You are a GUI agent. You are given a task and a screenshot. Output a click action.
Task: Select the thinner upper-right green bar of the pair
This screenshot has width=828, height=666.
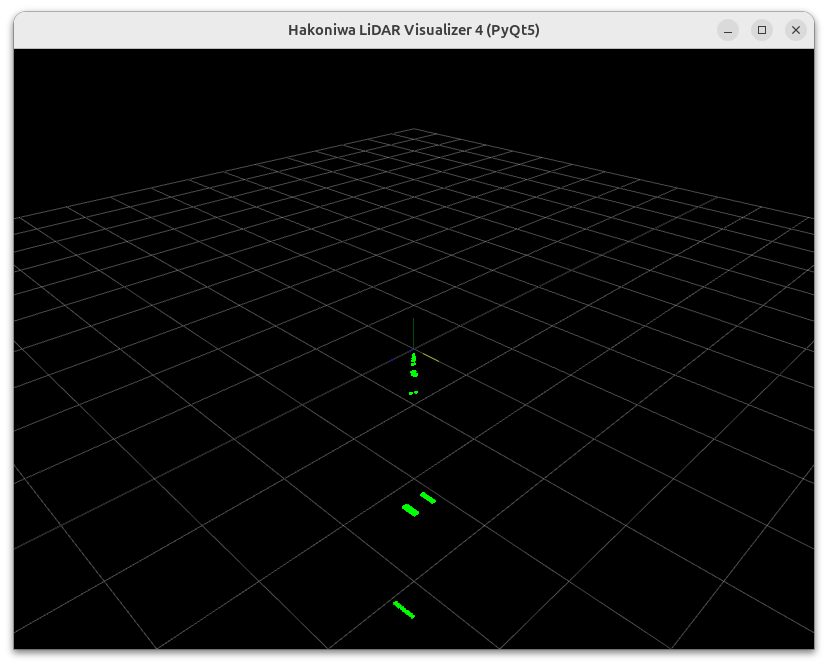pos(428,498)
